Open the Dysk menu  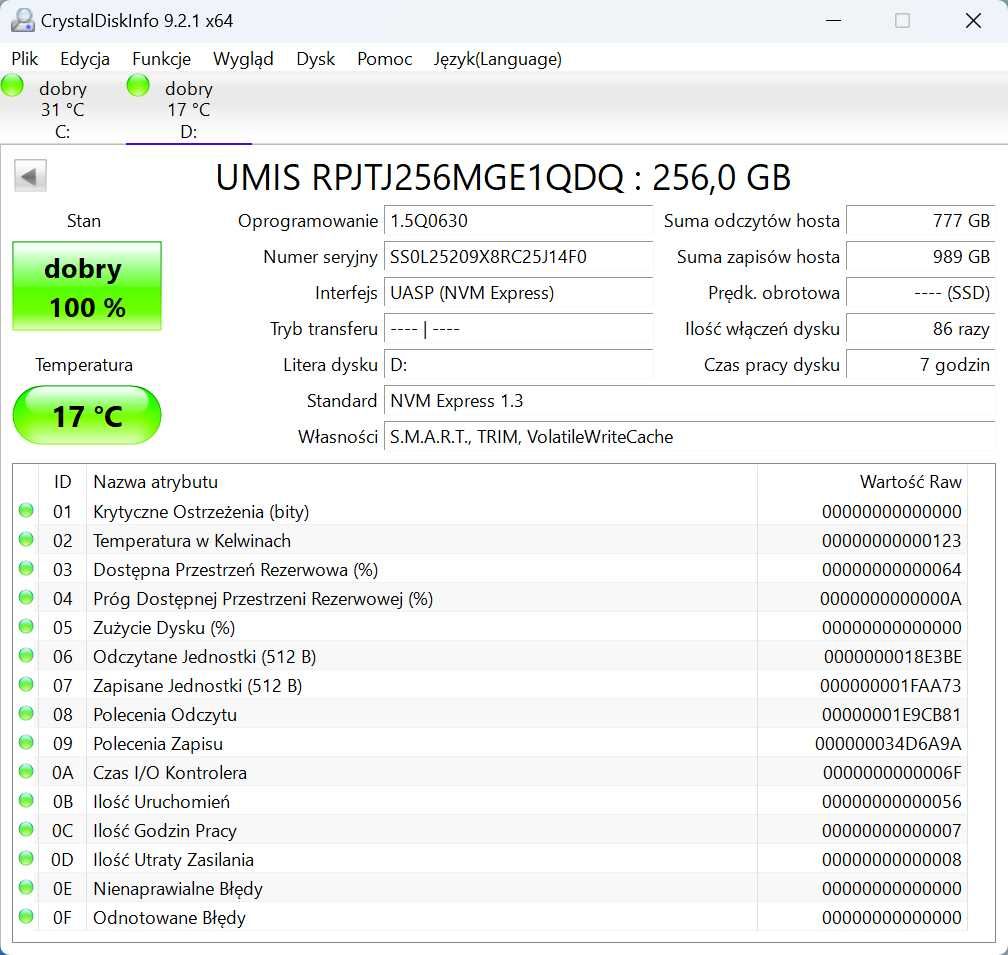pos(315,59)
